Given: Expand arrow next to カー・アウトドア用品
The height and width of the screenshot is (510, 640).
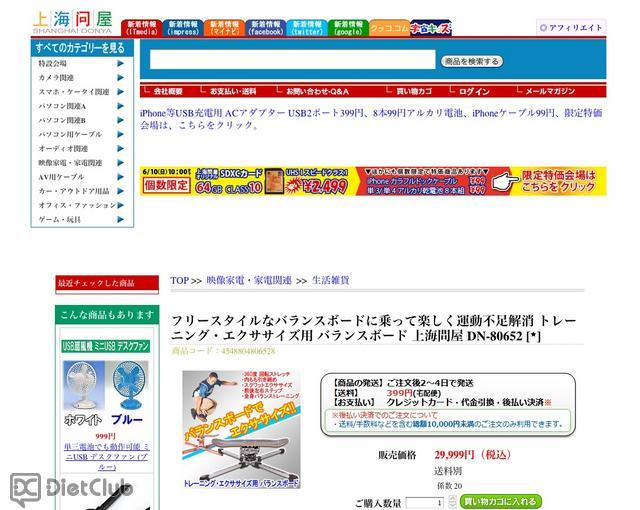Looking at the screenshot, I should click(x=120, y=191).
